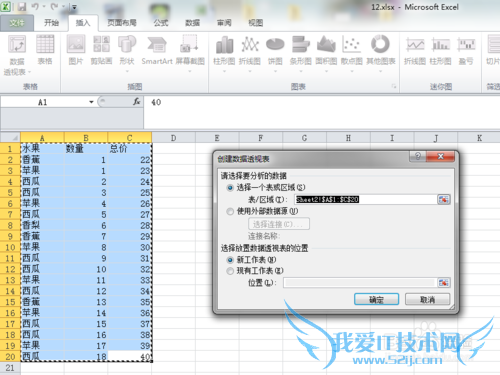Insert a Bar chart
500x375 pixels.
tap(301, 45)
